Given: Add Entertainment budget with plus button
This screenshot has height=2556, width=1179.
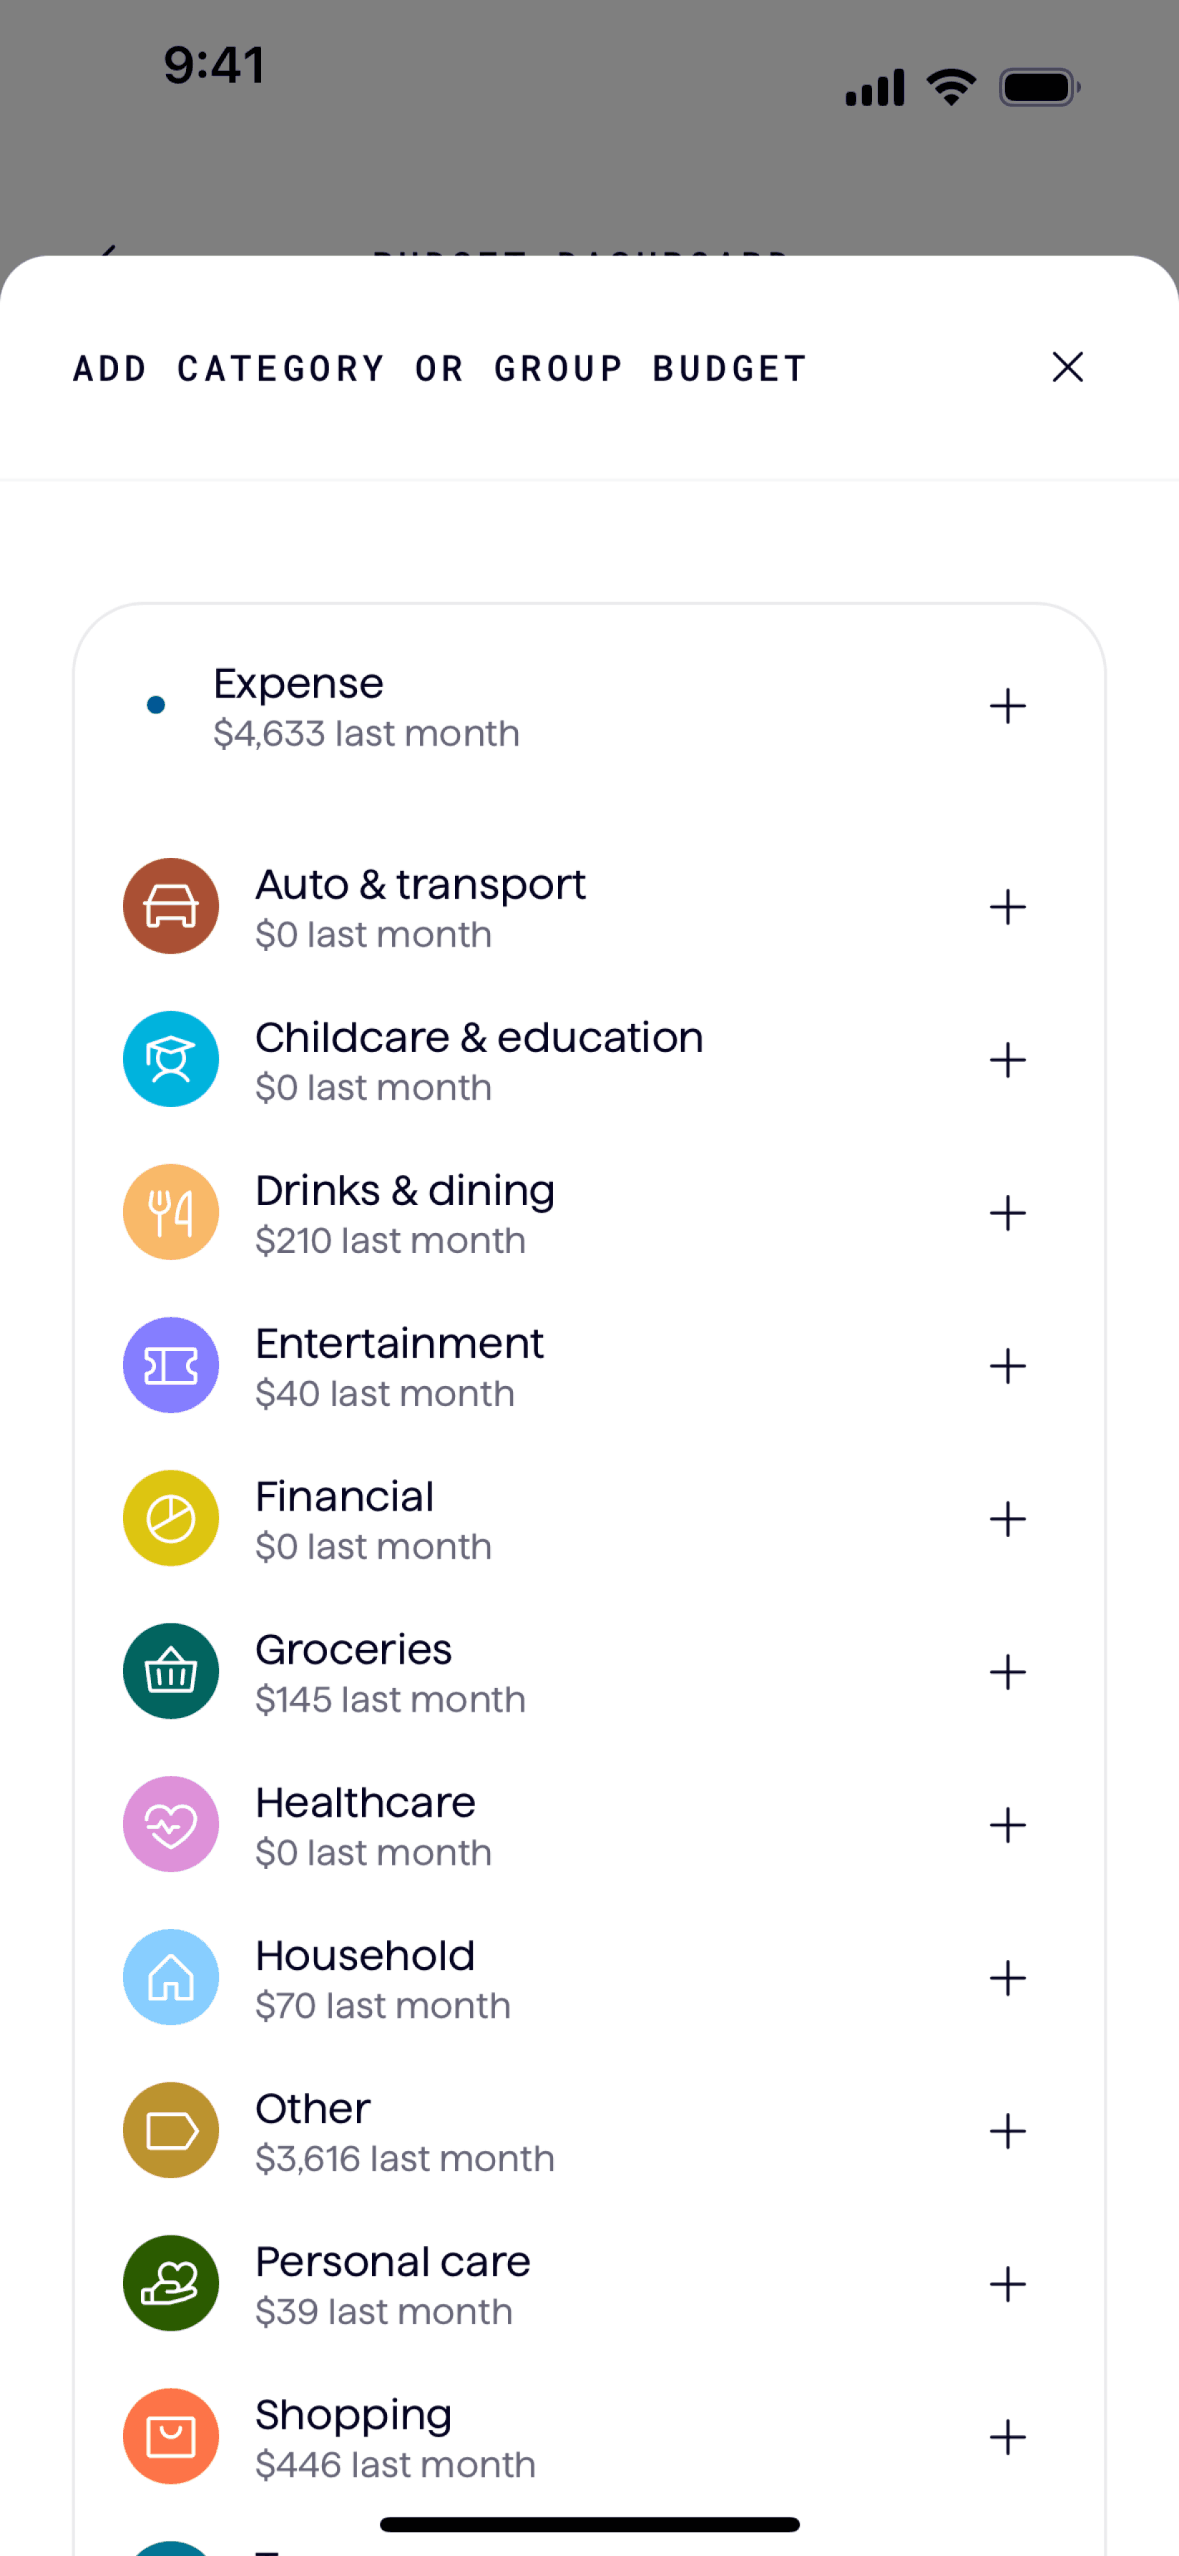Looking at the screenshot, I should 1007,1366.
